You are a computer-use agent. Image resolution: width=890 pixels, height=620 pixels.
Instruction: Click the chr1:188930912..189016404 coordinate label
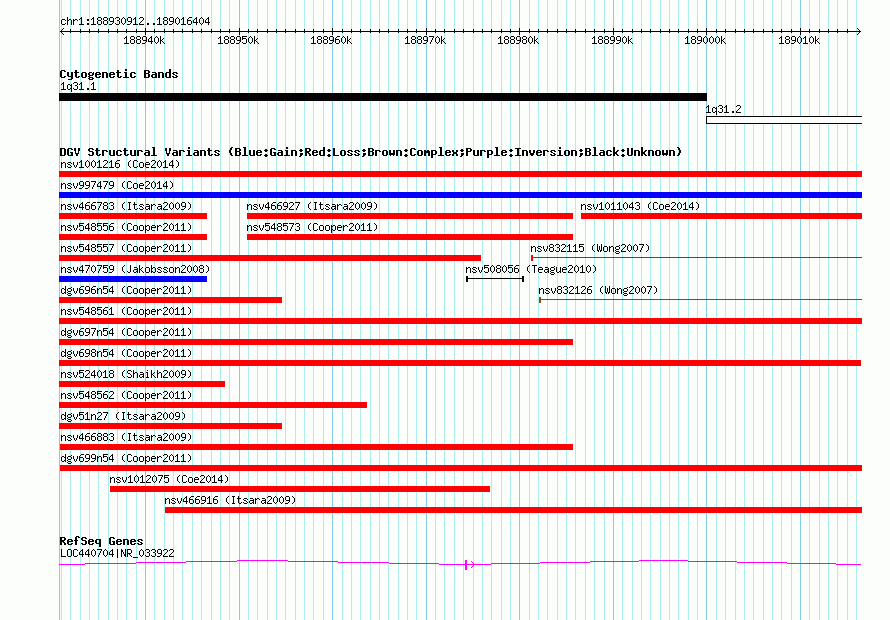(135, 21)
